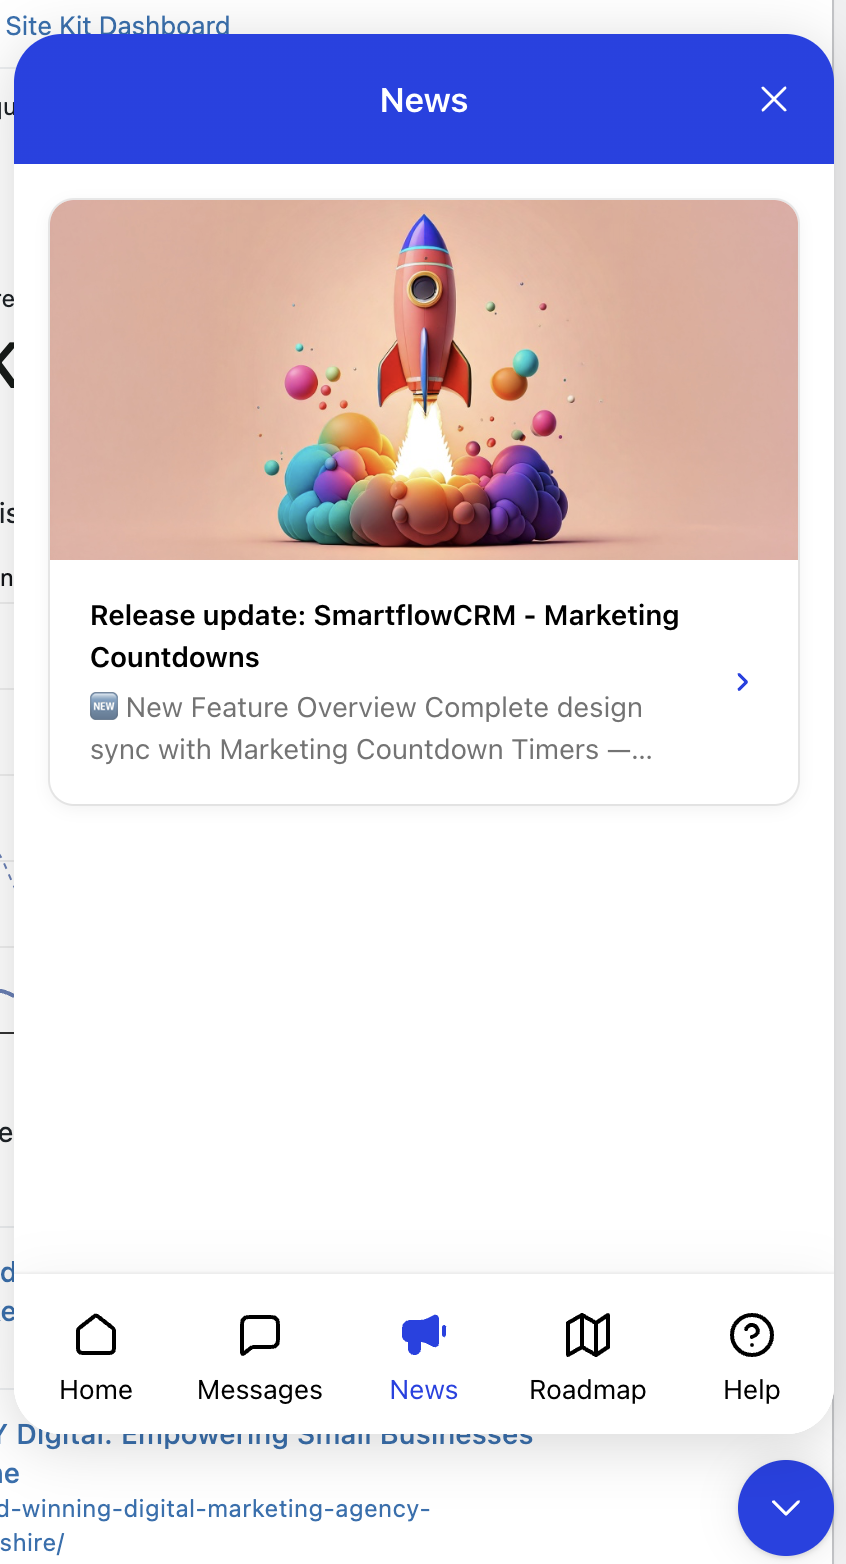This screenshot has height=1564, width=846.
Task: Open the rocket launch article image
Action: pos(424,380)
